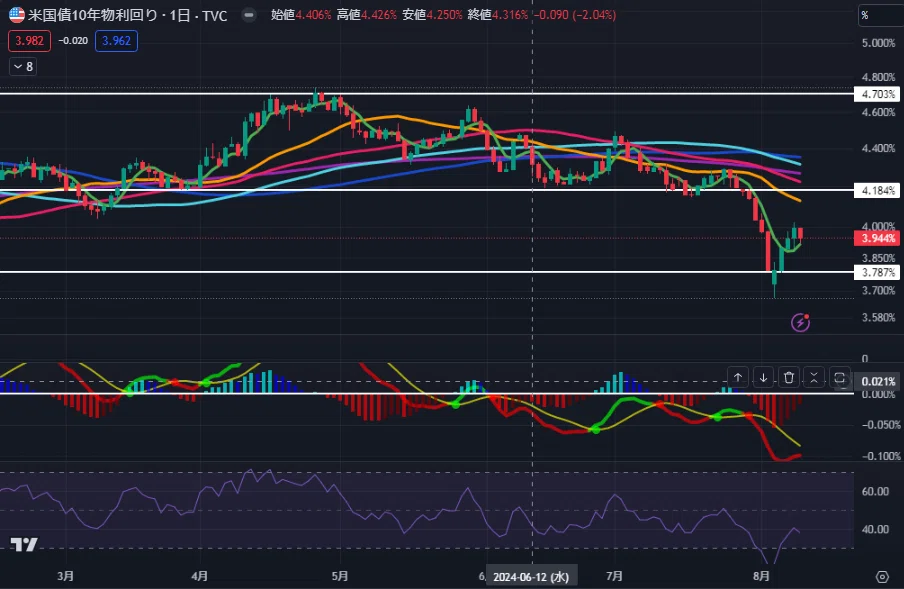The height and width of the screenshot is (589, 904).
Task: Click the market status minus icon
Action: coord(249,14)
